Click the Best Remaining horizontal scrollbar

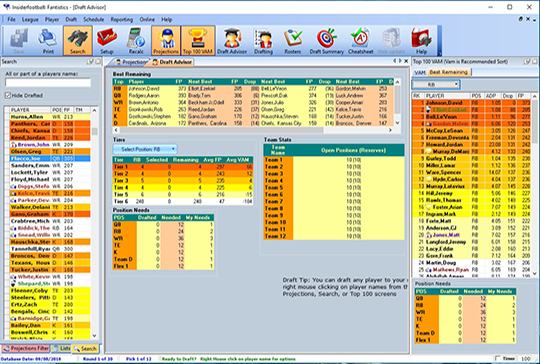[253, 130]
